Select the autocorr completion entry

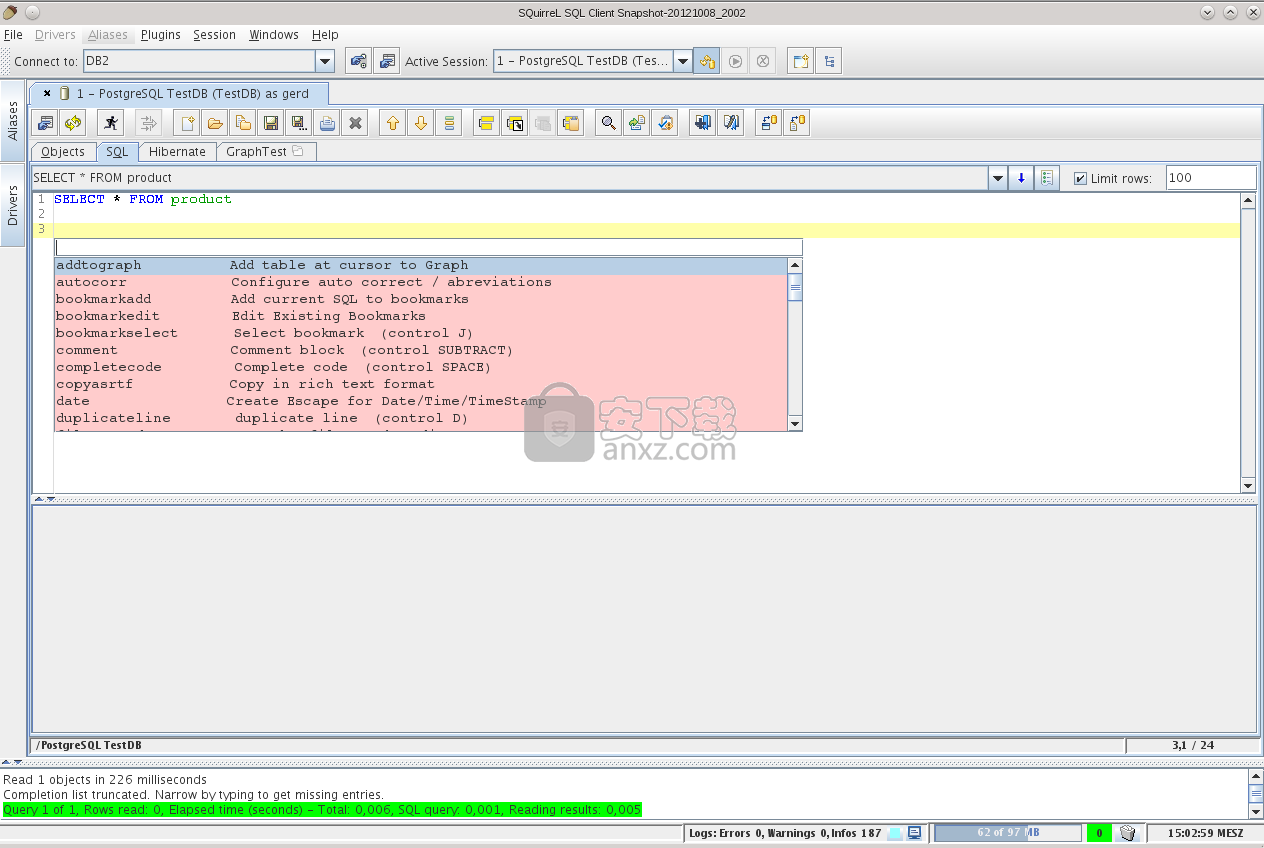pos(421,283)
